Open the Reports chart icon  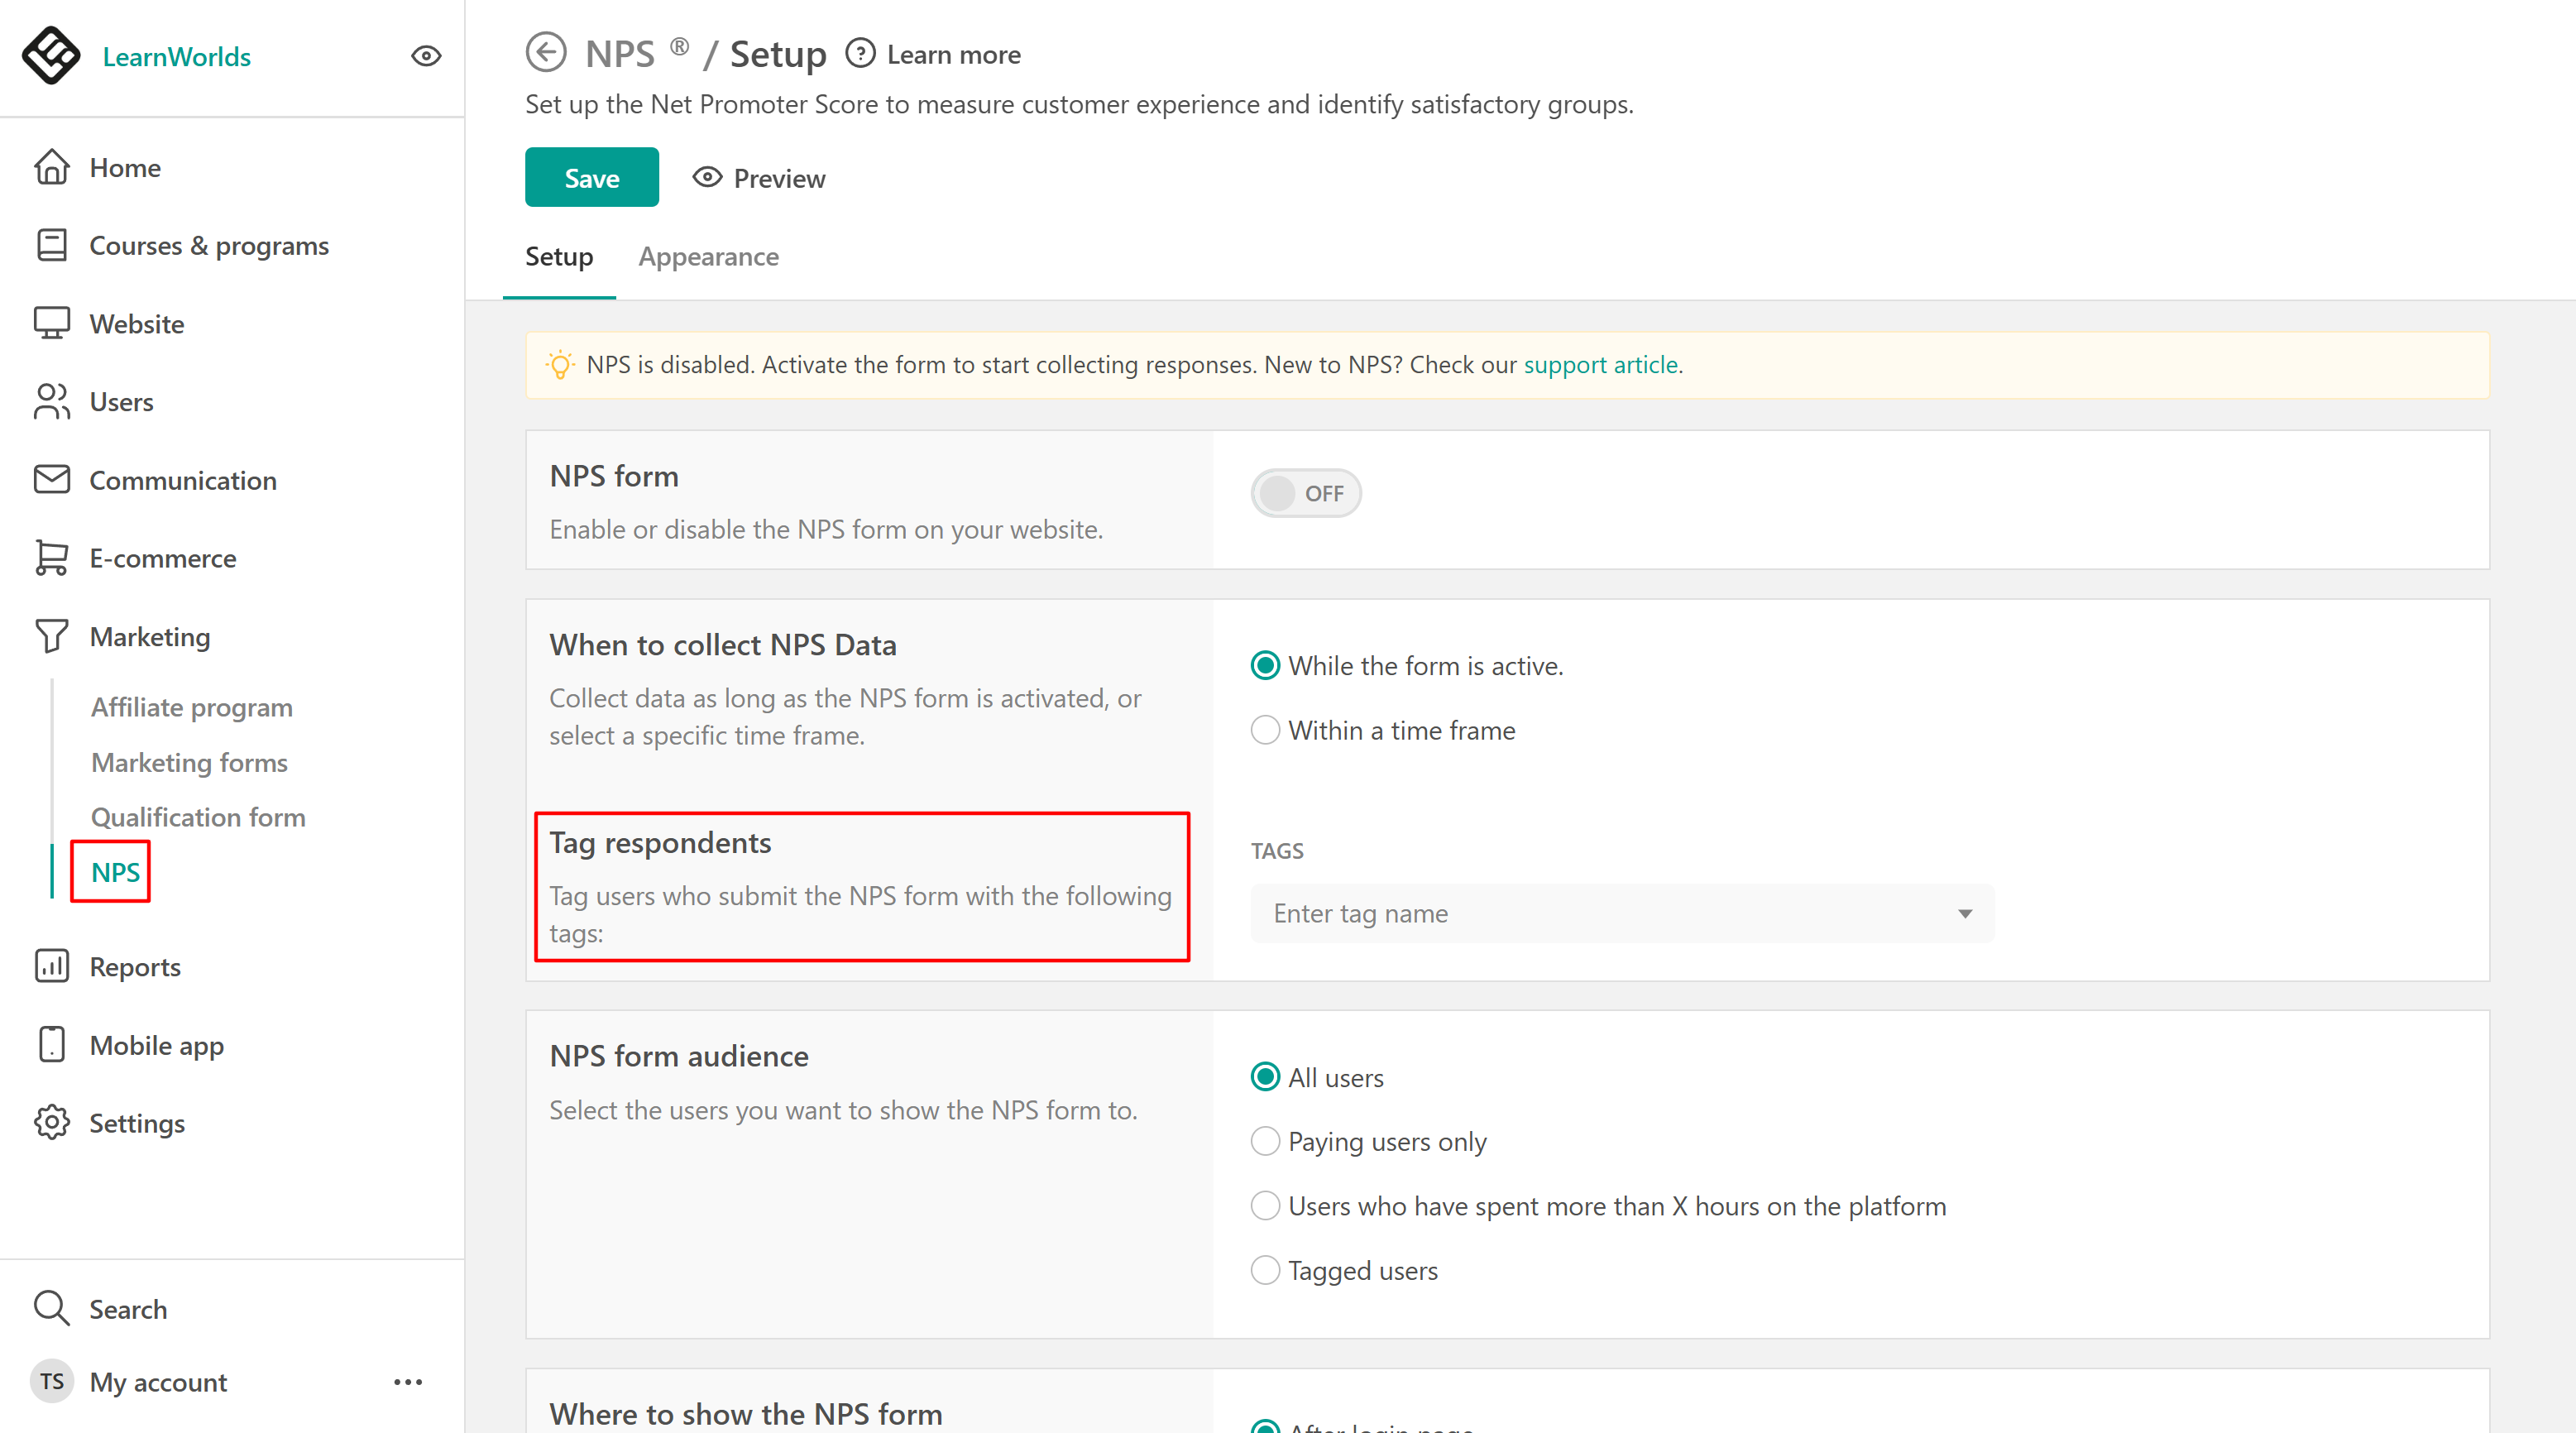[52, 966]
